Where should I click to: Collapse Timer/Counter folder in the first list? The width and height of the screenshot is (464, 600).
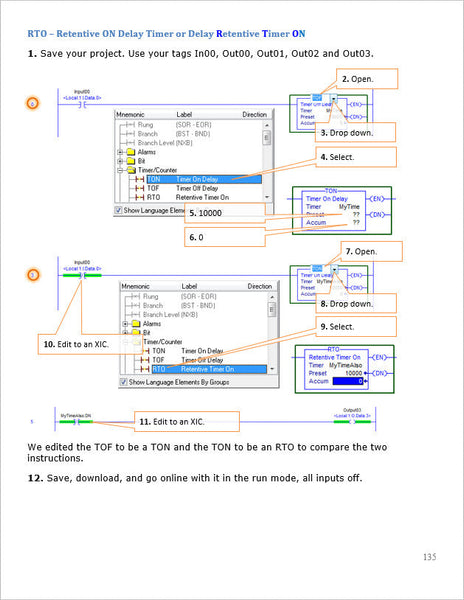(120, 170)
